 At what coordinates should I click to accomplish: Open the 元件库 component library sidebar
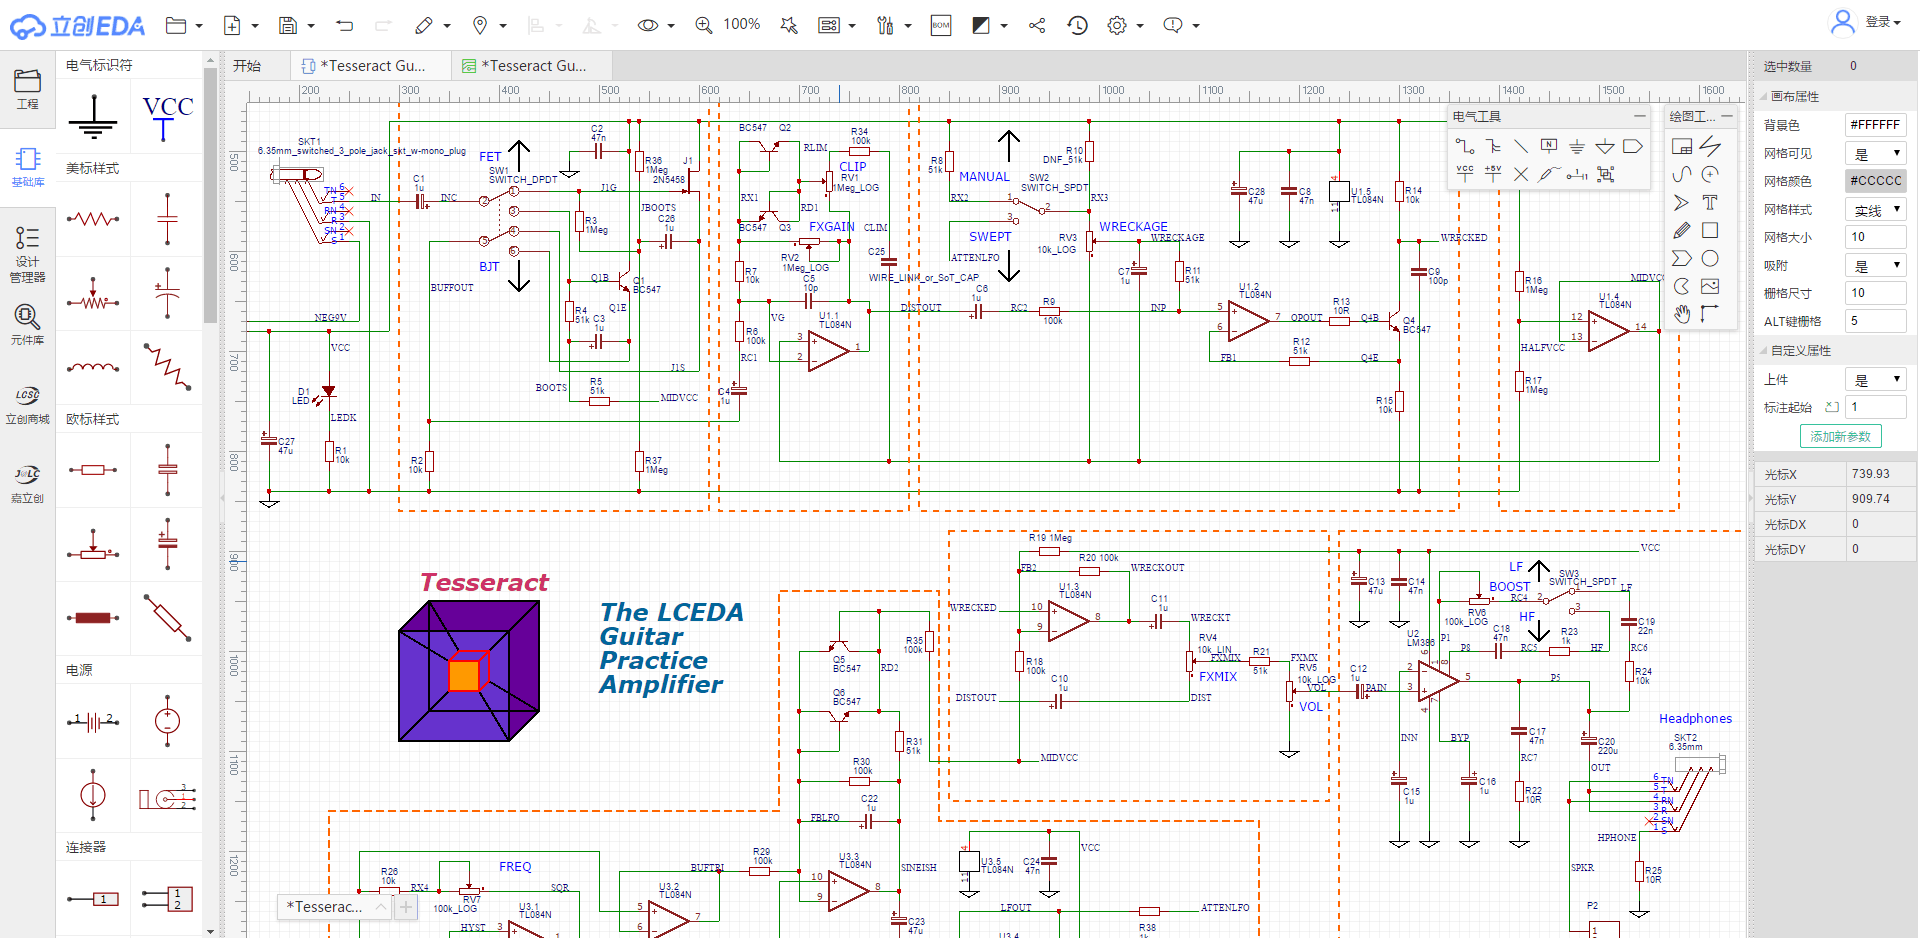click(27, 324)
